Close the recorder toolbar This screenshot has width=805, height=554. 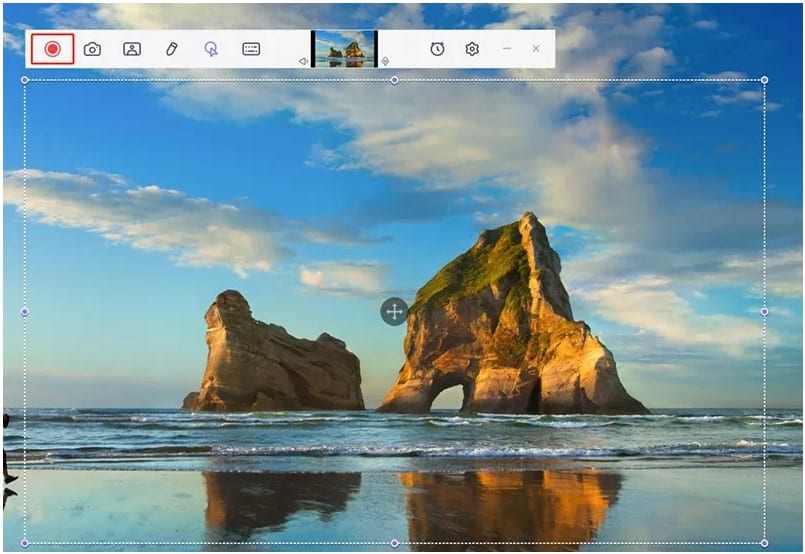click(x=536, y=48)
